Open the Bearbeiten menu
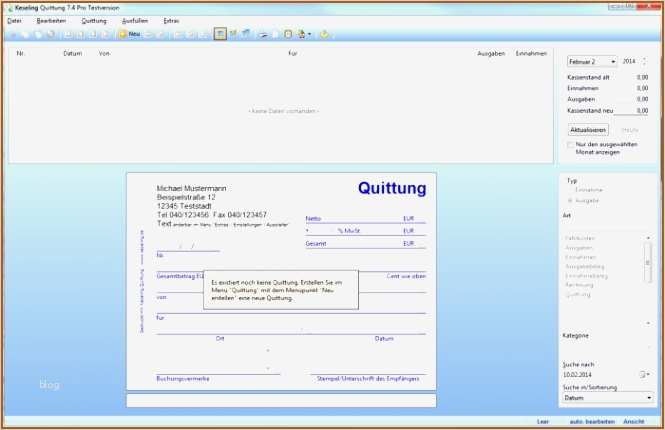665x430 pixels. coord(51,21)
